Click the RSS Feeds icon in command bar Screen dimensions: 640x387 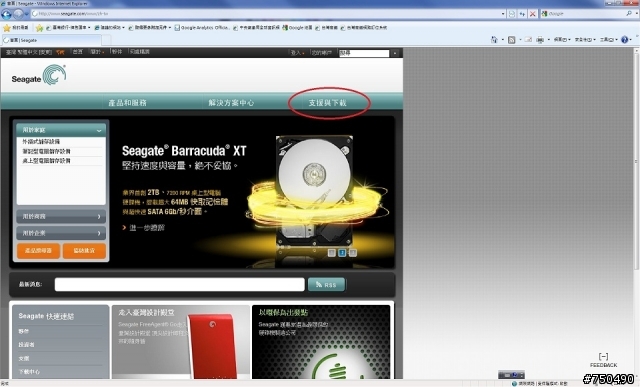pos(511,40)
